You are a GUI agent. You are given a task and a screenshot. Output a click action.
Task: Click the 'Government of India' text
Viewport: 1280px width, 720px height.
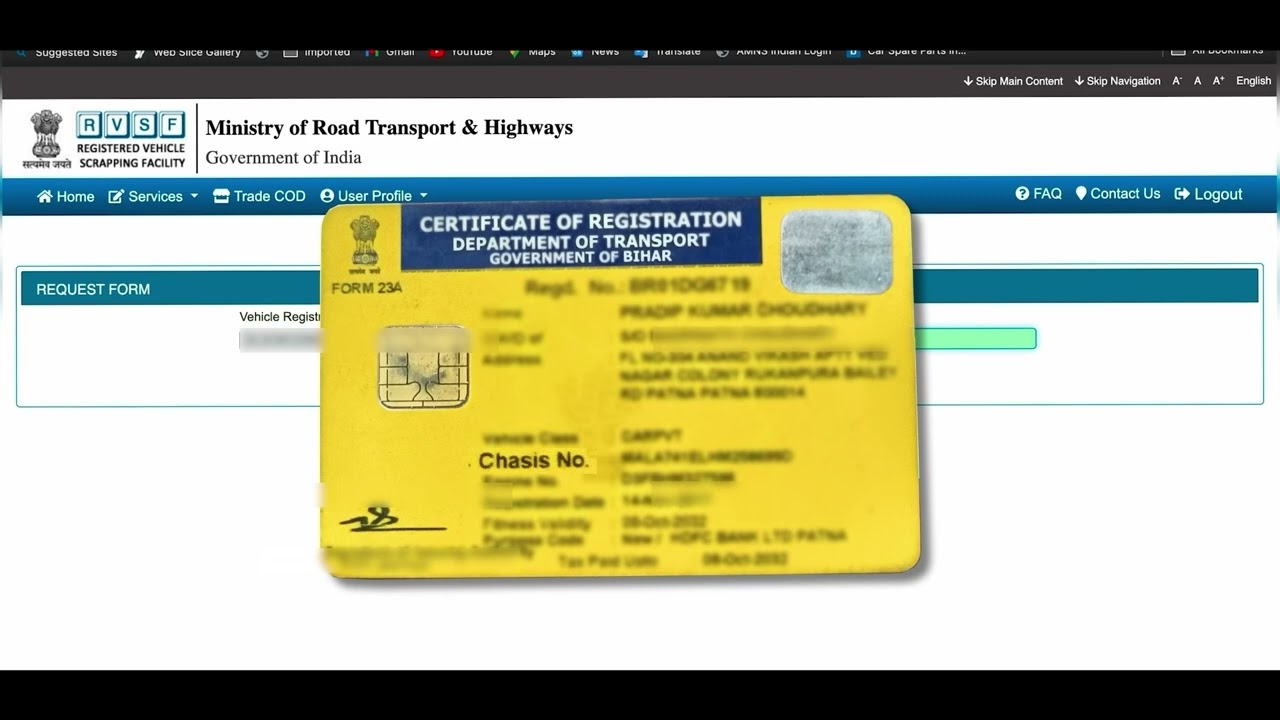(x=283, y=157)
